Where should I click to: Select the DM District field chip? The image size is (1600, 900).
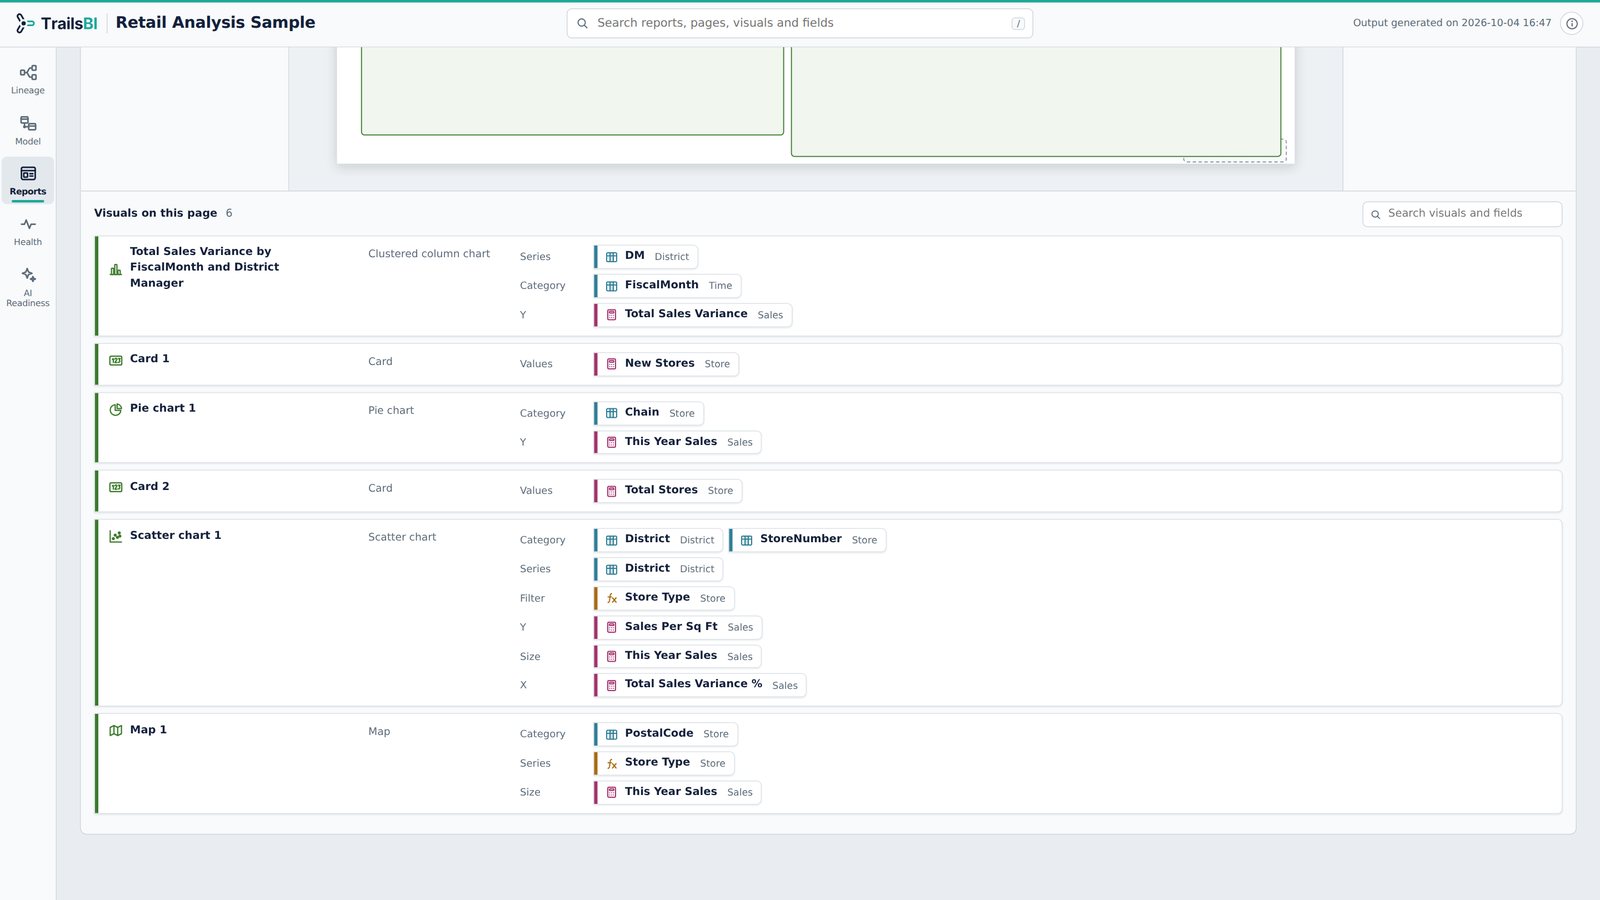[x=646, y=257]
